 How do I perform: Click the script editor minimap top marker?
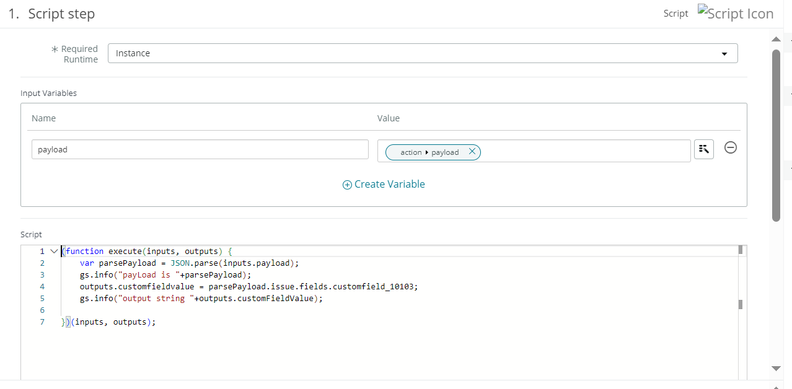point(740,250)
